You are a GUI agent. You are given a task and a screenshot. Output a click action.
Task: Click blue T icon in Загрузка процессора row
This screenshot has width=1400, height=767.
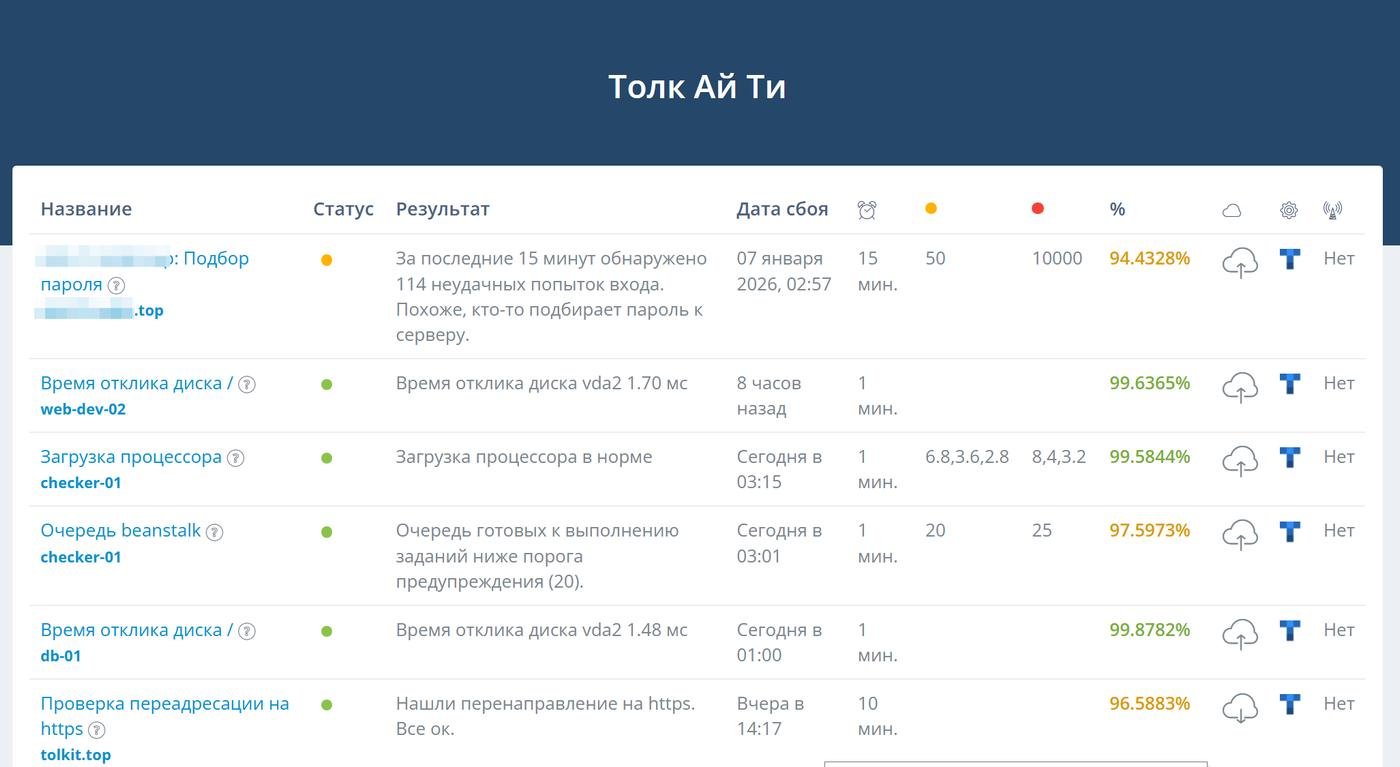(x=1290, y=458)
